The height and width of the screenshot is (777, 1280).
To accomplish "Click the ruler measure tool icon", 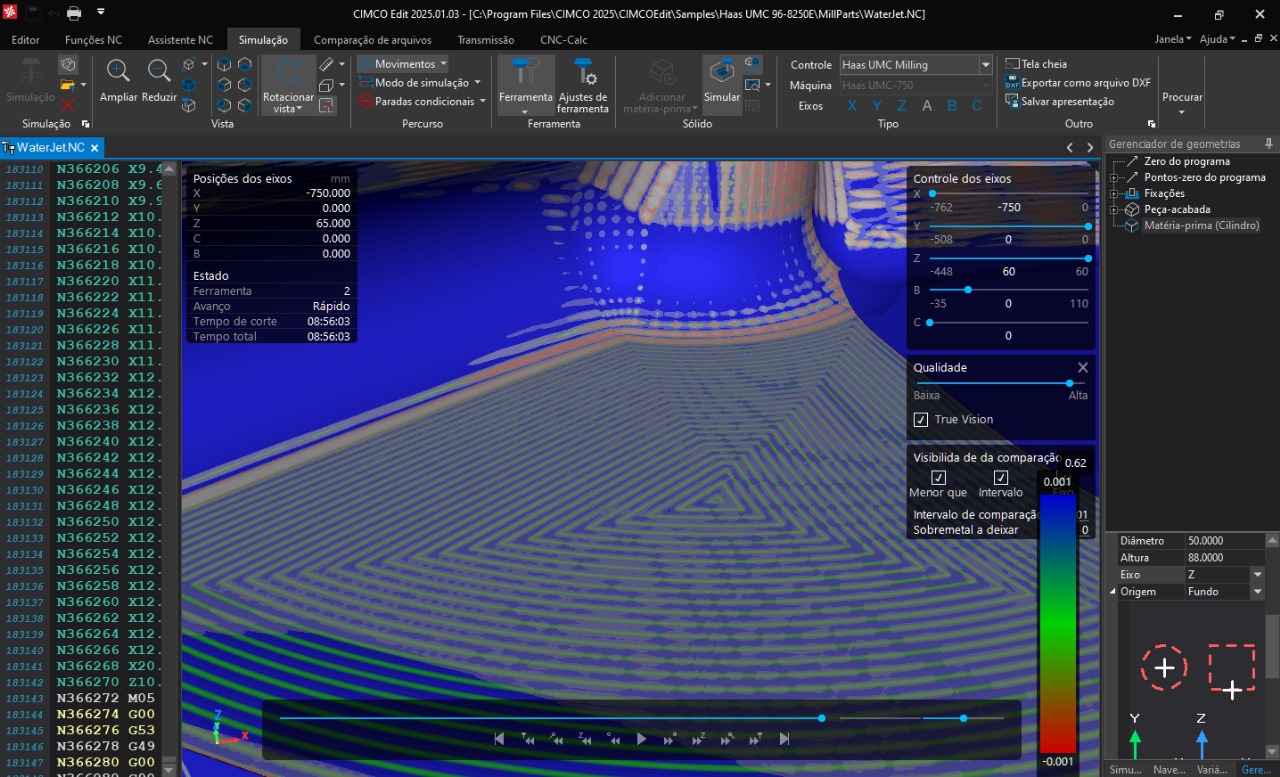I will [327, 64].
